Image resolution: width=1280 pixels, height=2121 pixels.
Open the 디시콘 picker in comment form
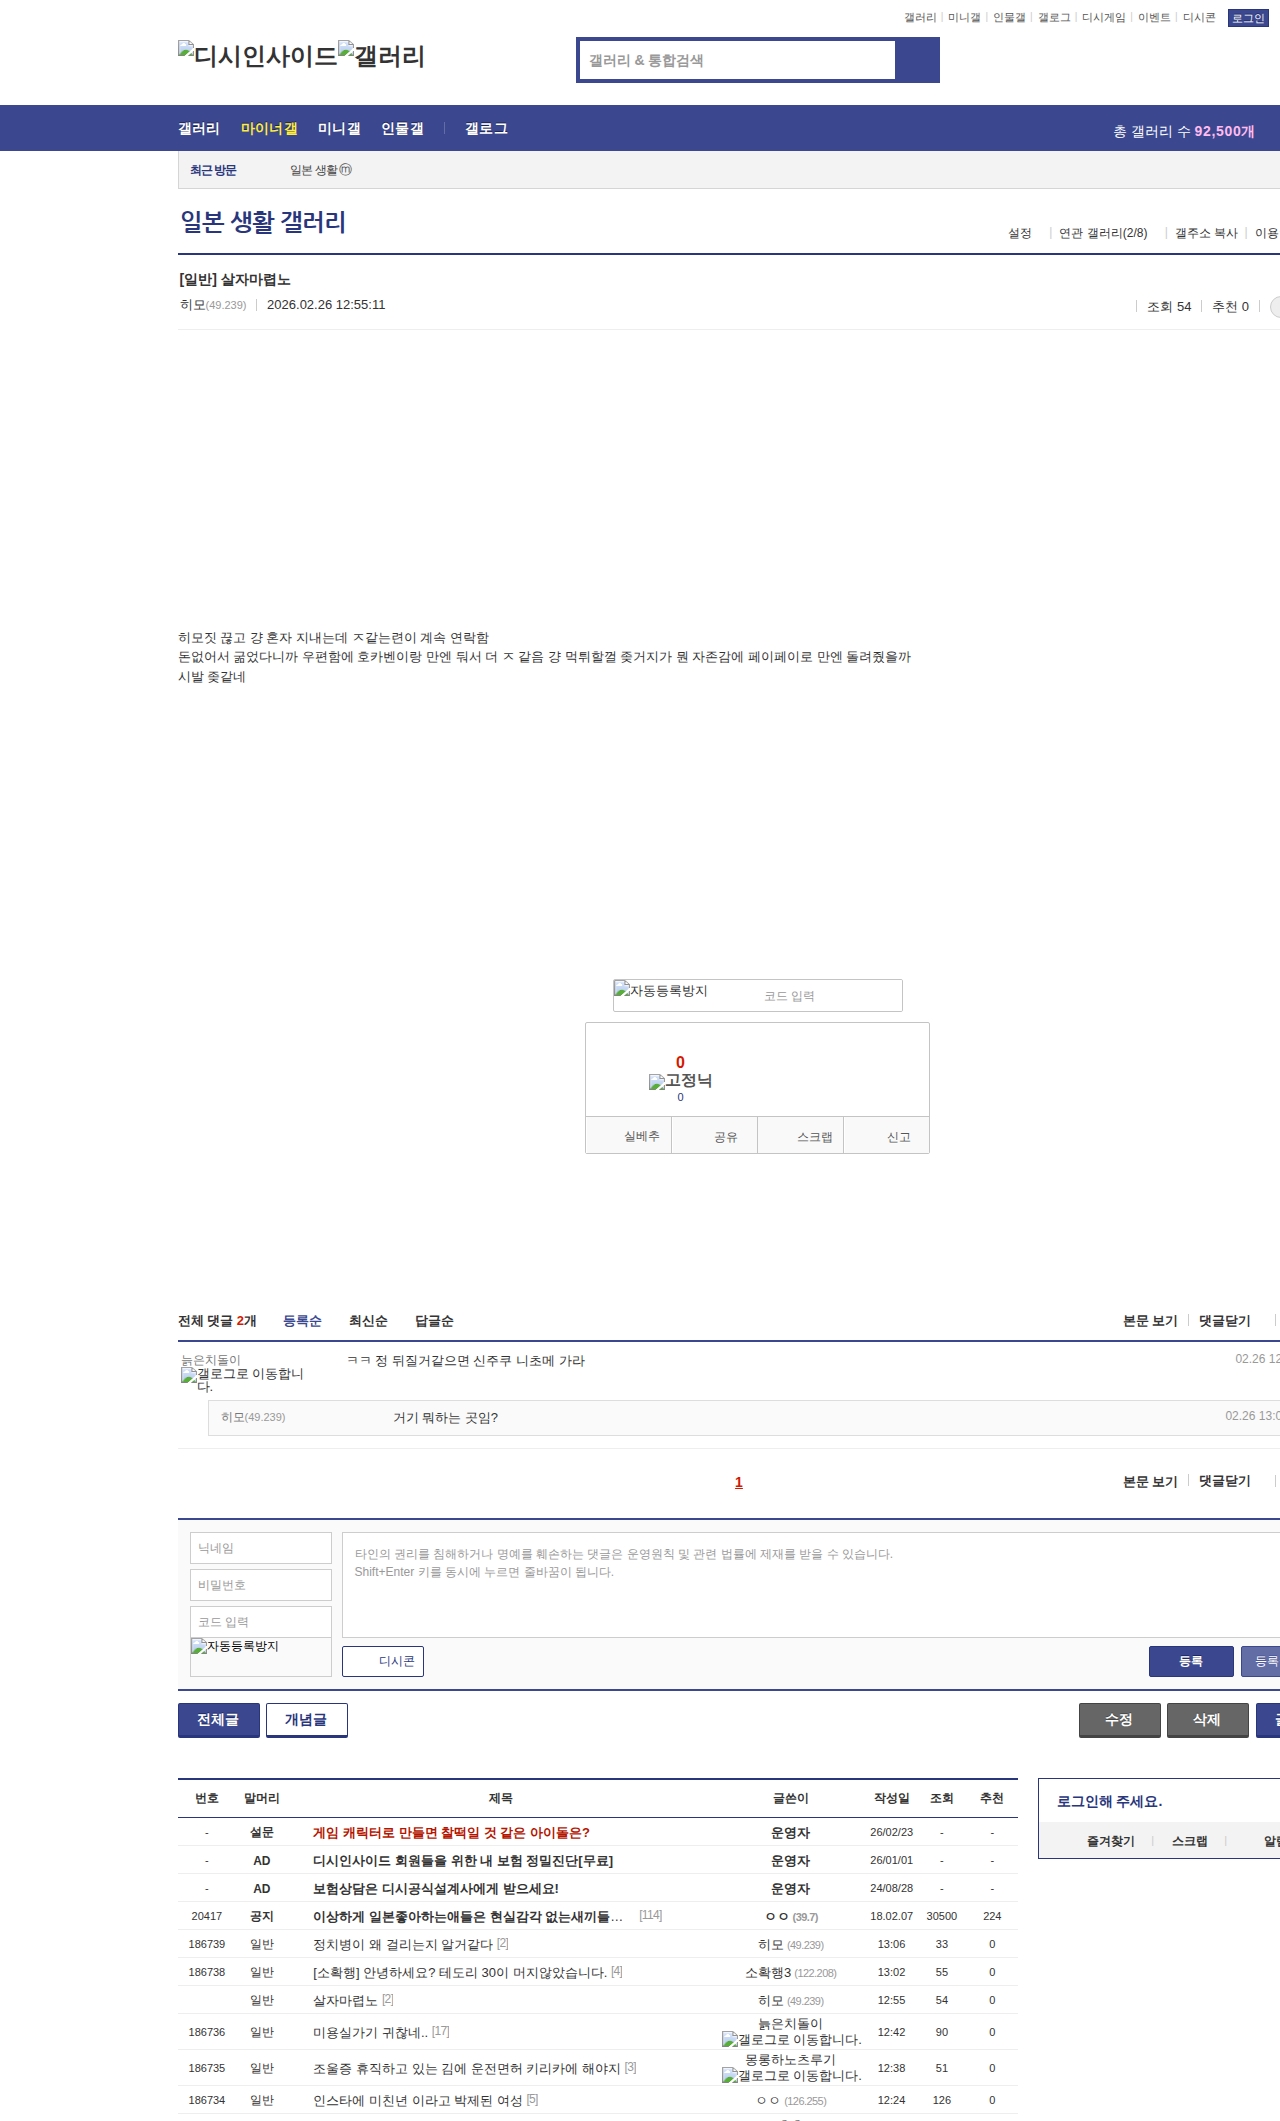pos(383,1661)
